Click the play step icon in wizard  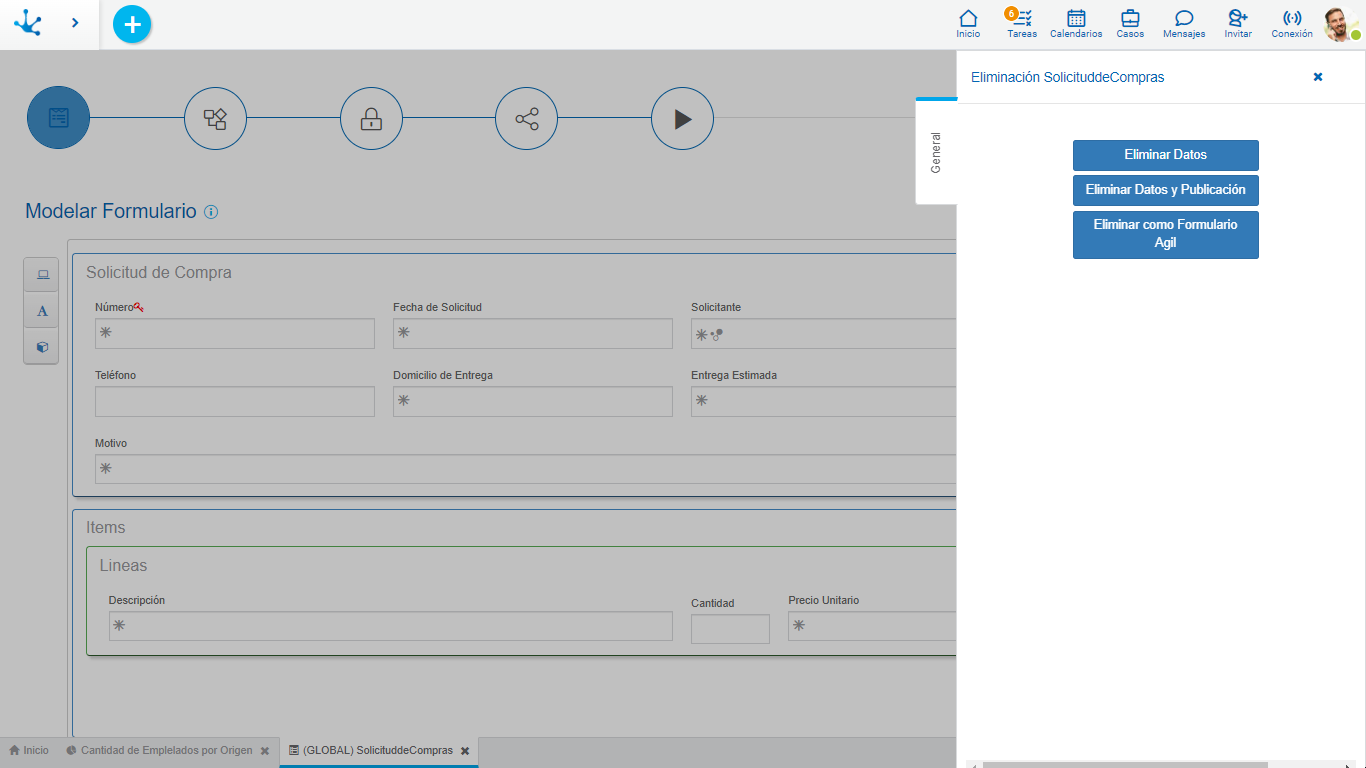coord(682,119)
